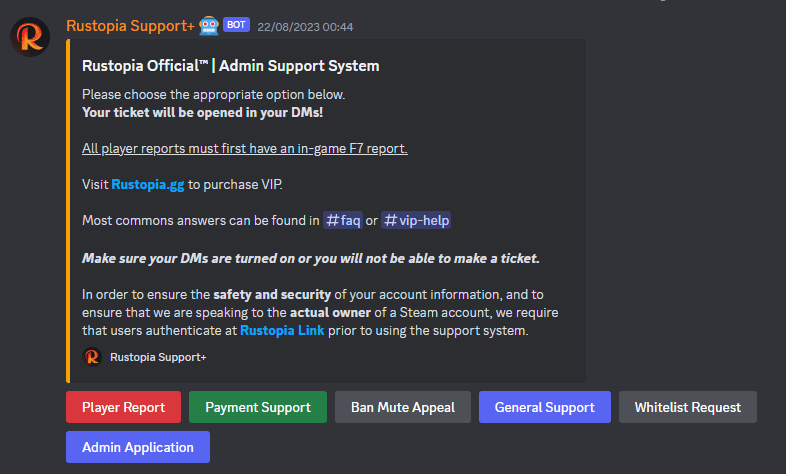This screenshot has height=474, width=786.
Task: Click the Rustopia Support+ username
Action: point(129,26)
